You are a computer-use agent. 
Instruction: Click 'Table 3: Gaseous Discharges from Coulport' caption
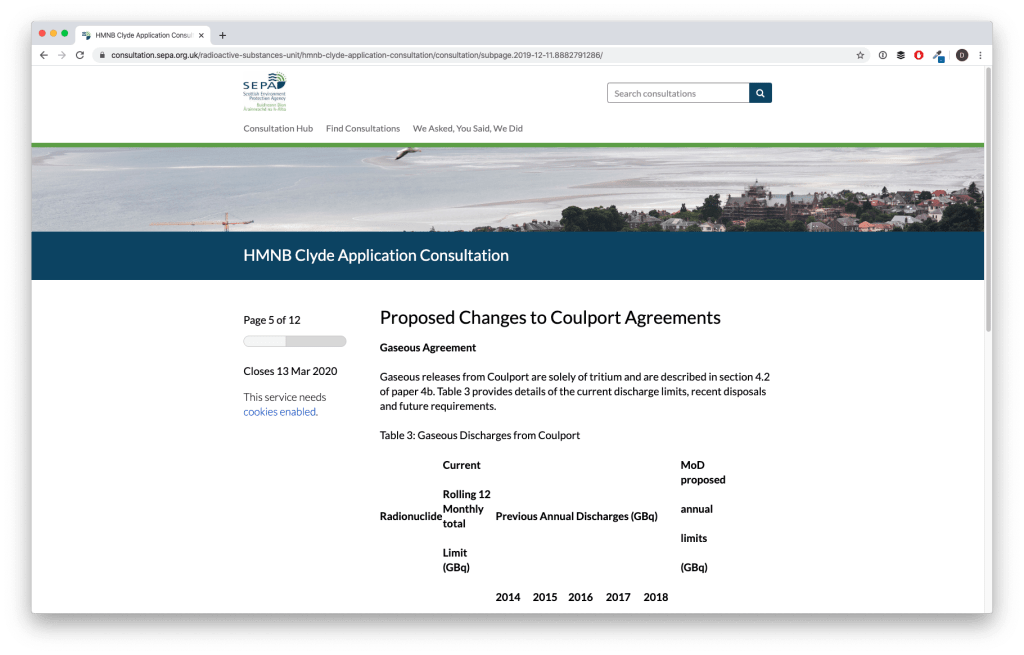(x=480, y=436)
